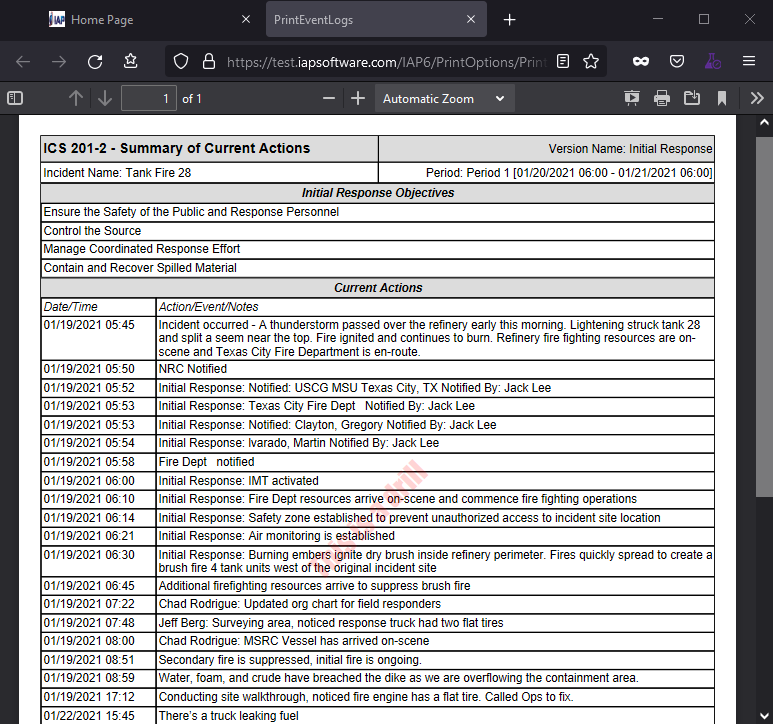
Task: Go forward to next page
Action: (x=59, y=62)
